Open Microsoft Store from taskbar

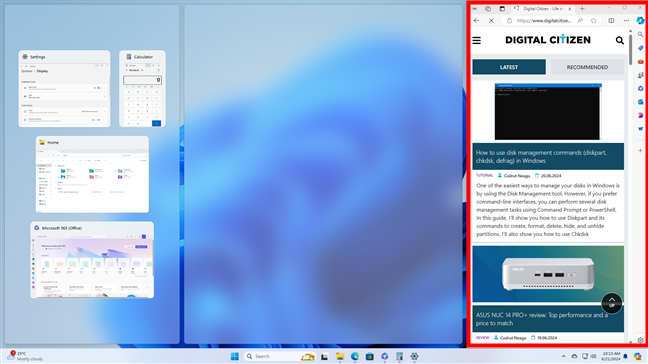pos(369,356)
